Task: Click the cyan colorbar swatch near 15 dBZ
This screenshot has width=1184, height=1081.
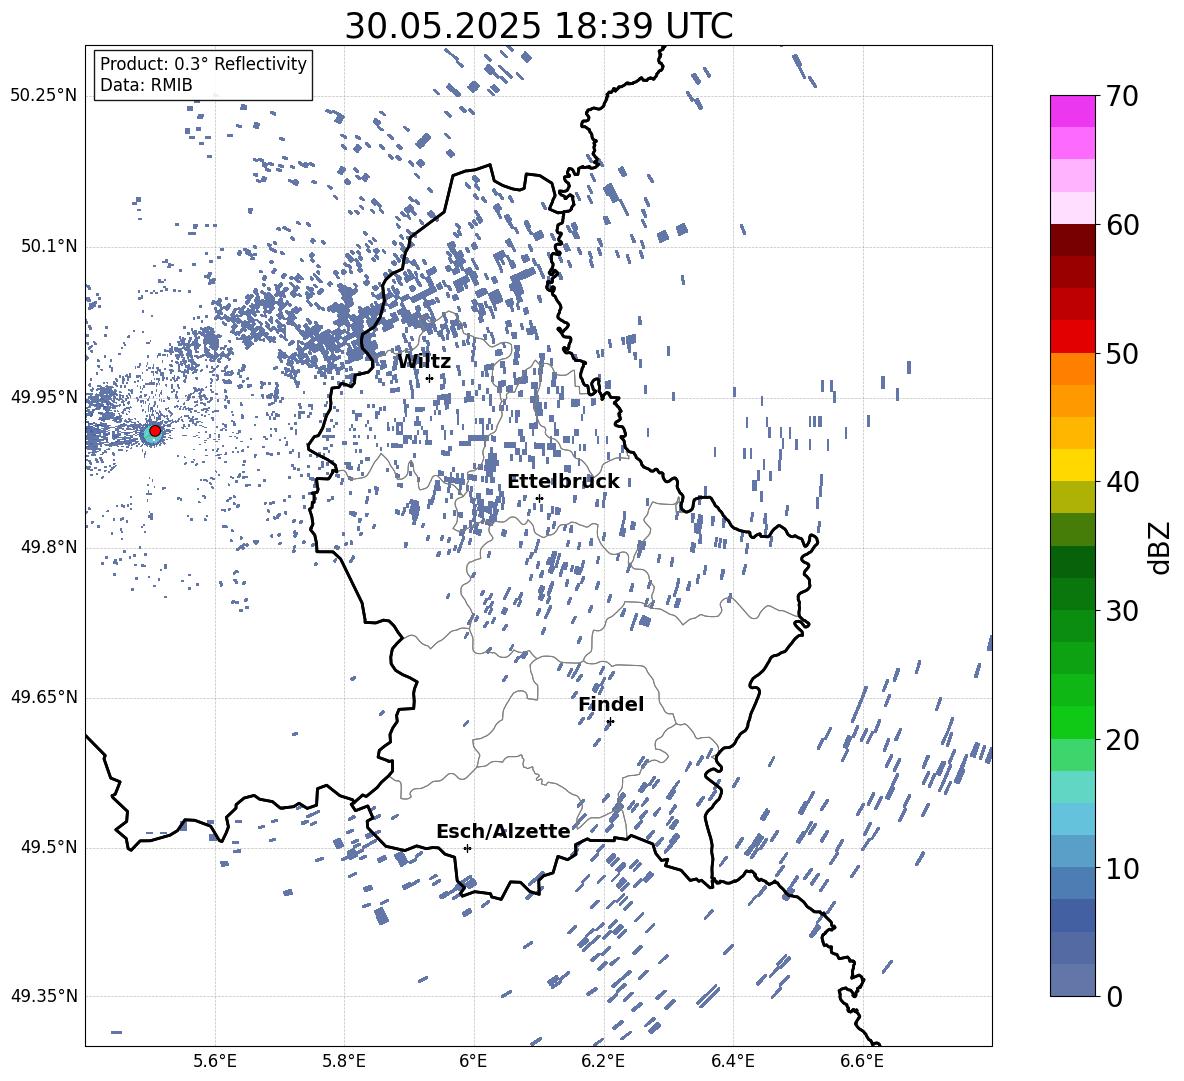Action: pyautogui.click(x=1073, y=787)
